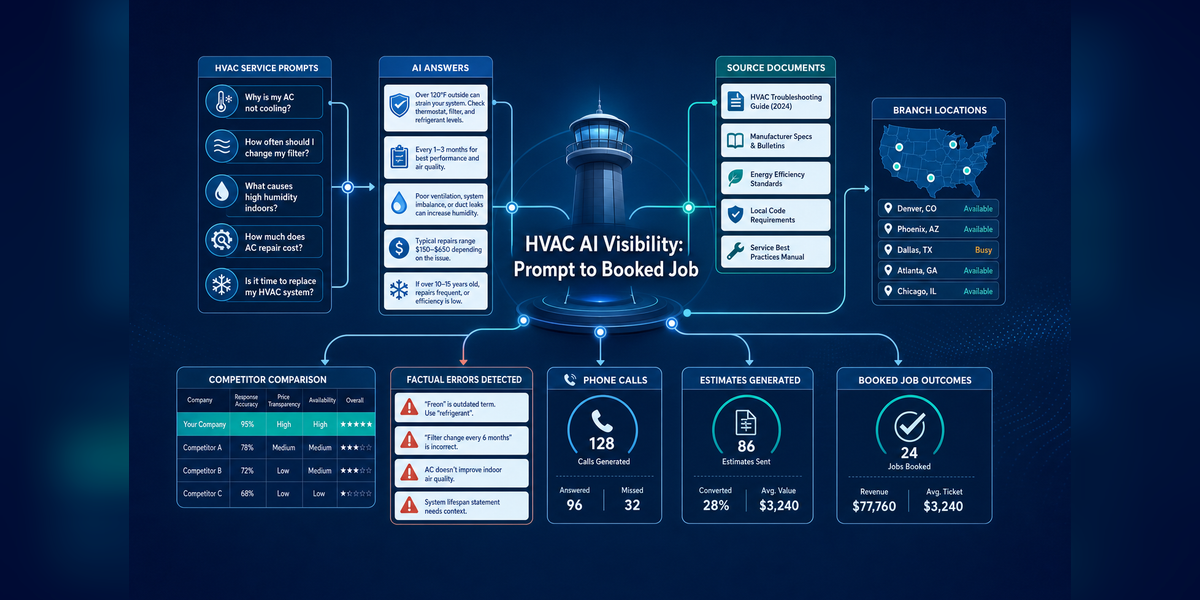Click the gear wrench icon beside repair cost prompt
1200x600 pixels.
pos(220,239)
